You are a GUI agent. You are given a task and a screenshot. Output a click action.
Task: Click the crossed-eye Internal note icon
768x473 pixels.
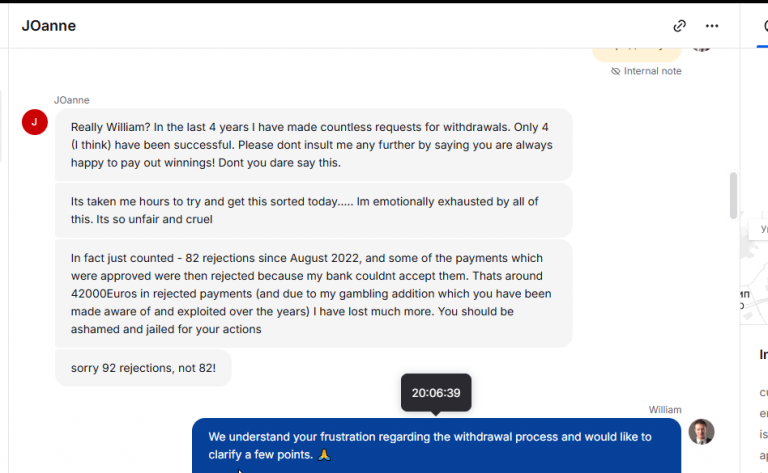click(615, 71)
